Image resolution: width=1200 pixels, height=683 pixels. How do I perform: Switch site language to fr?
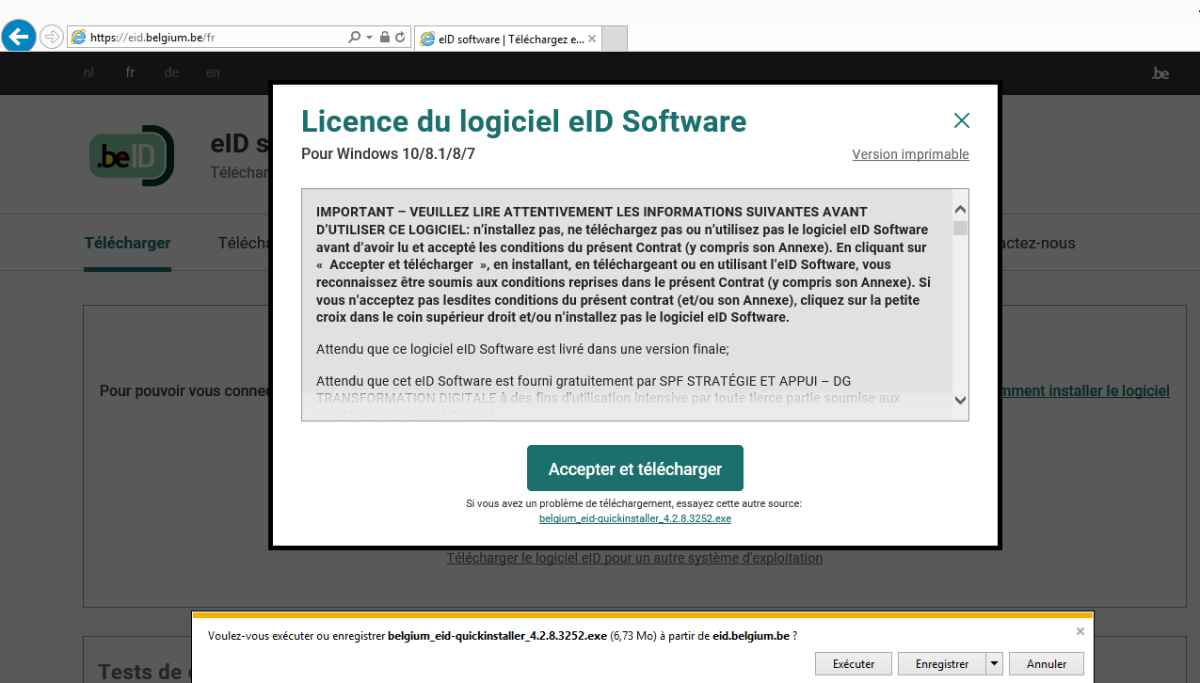pyautogui.click(x=130, y=73)
